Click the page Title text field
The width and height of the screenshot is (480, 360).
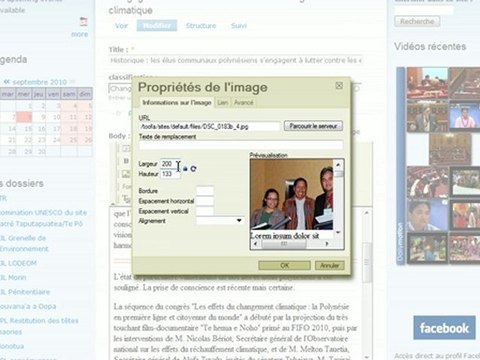[236, 60]
